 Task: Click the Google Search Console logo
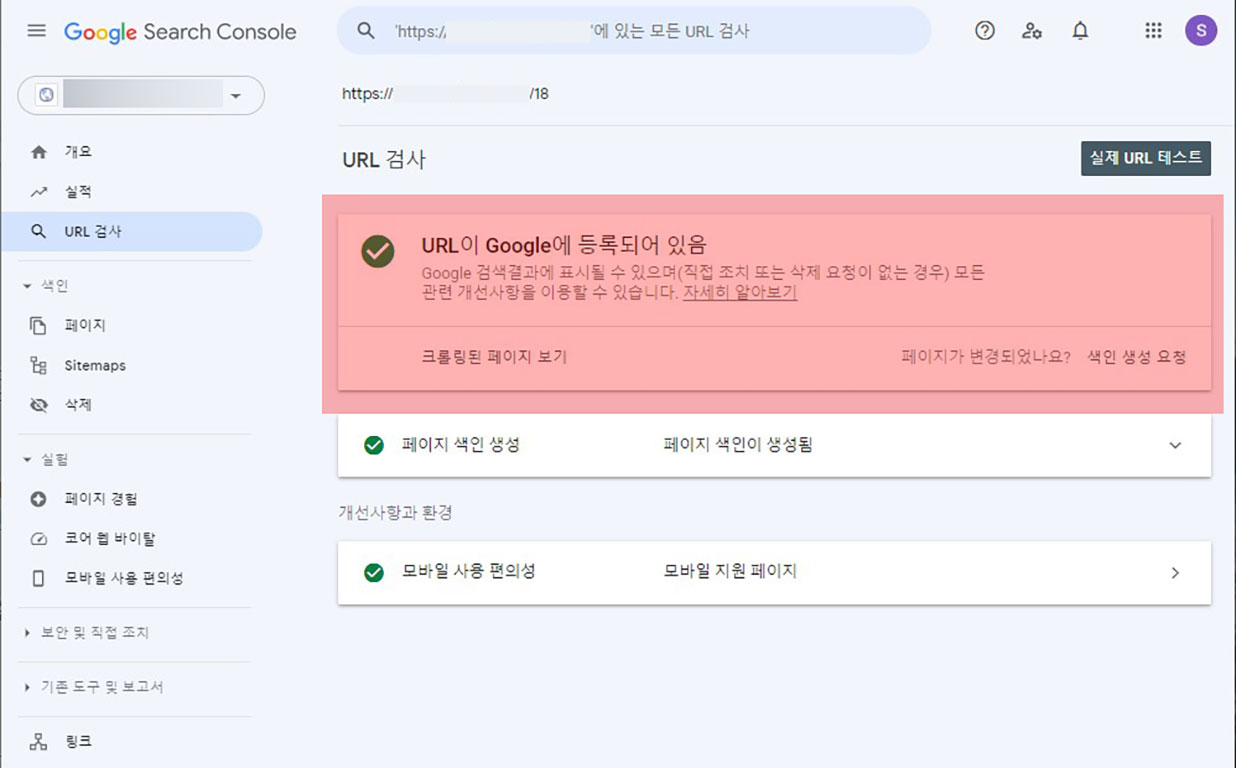180,32
